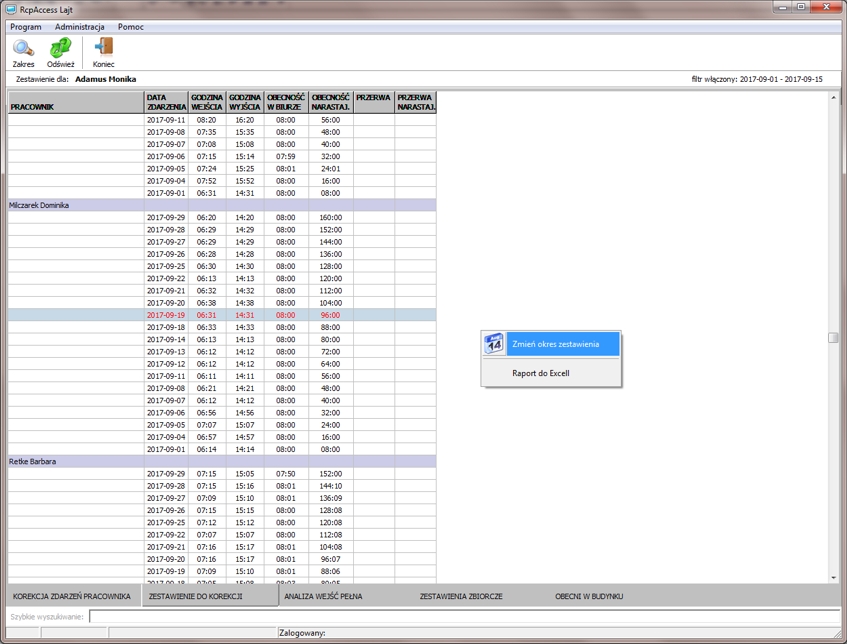Click the vertical scrollbar up arrow
Viewport: 847px width, 644px height.
pyautogui.click(x=834, y=98)
